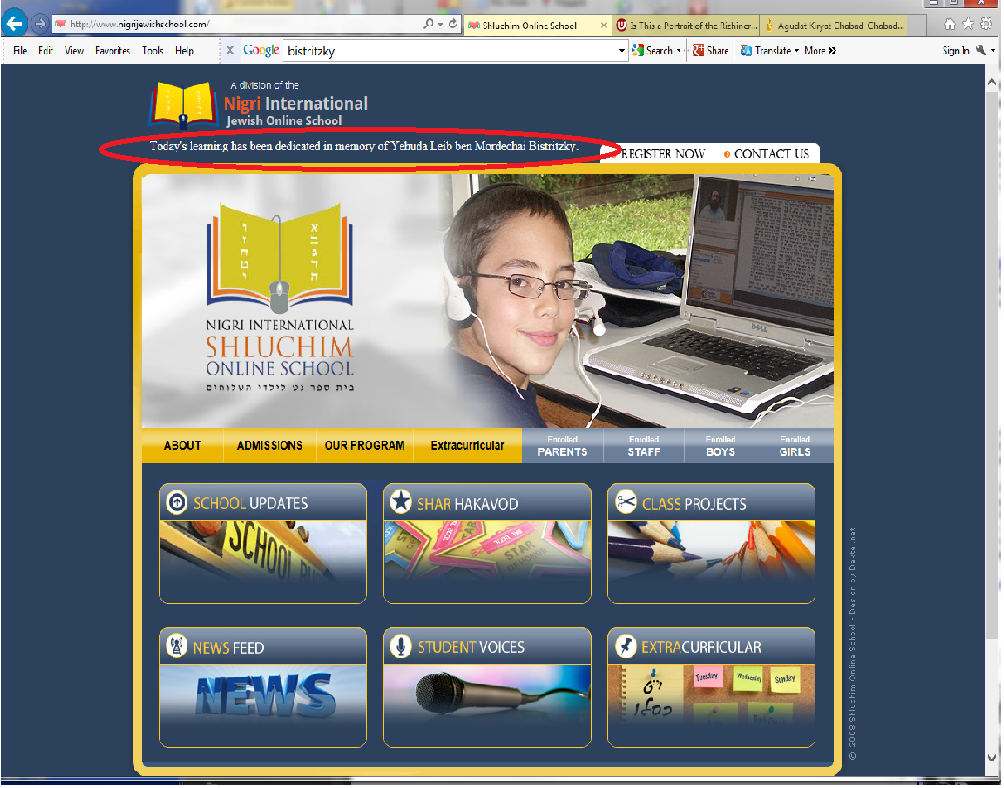Click the Shar Hakavod star icon
The width and height of the screenshot is (1004, 788).
coord(401,503)
